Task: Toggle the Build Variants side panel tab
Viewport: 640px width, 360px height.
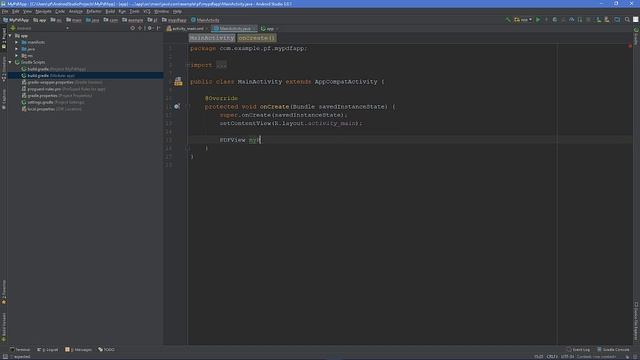Action: coord(4,327)
